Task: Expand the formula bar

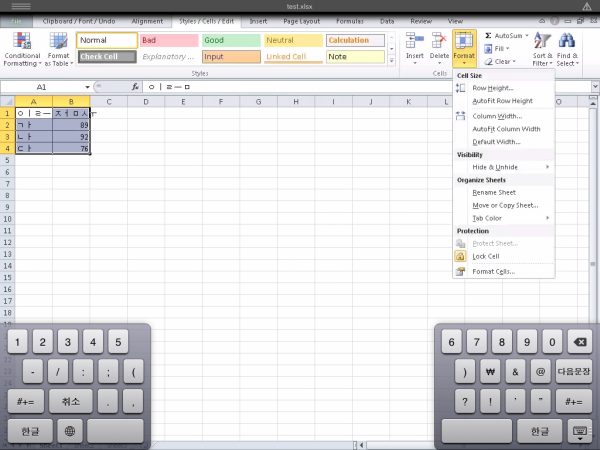Action: tap(595, 87)
